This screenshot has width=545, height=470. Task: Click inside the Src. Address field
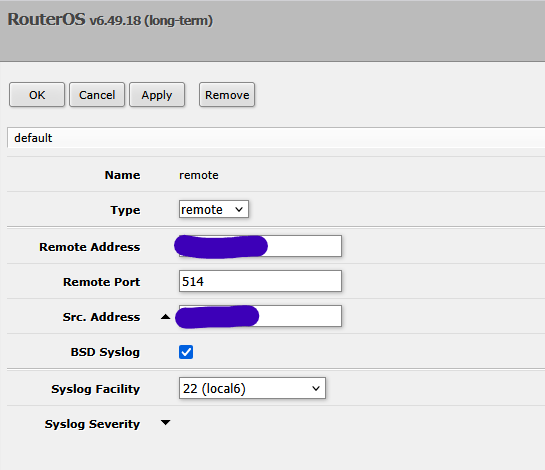click(x=260, y=316)
